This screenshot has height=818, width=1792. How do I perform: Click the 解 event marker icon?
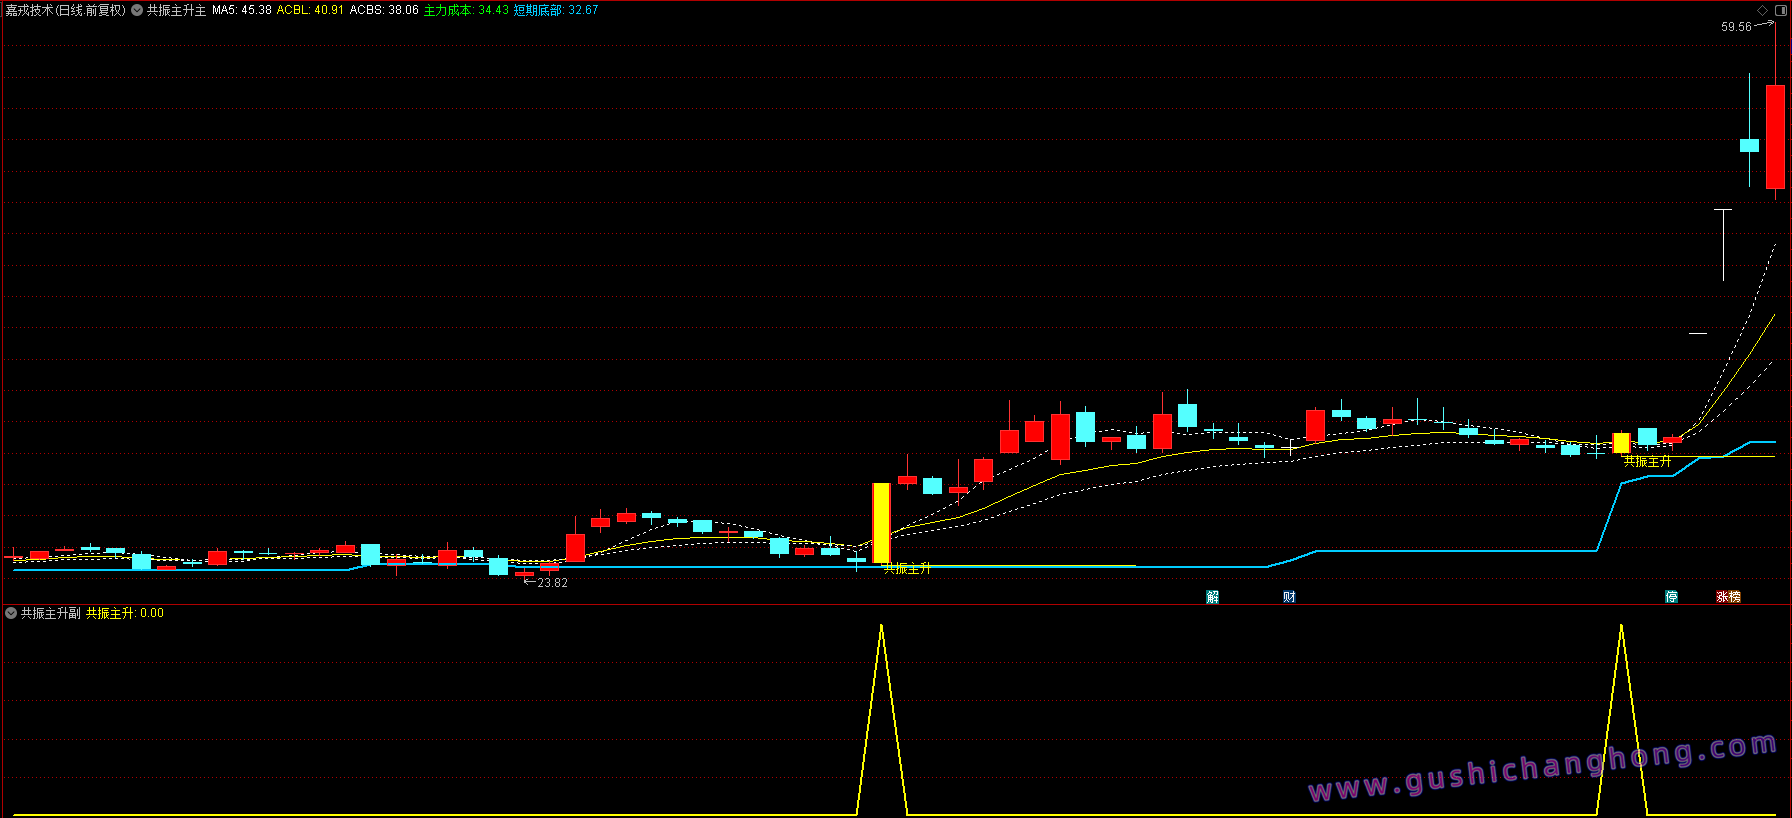pyautogui.click(x=1212, y=597)
